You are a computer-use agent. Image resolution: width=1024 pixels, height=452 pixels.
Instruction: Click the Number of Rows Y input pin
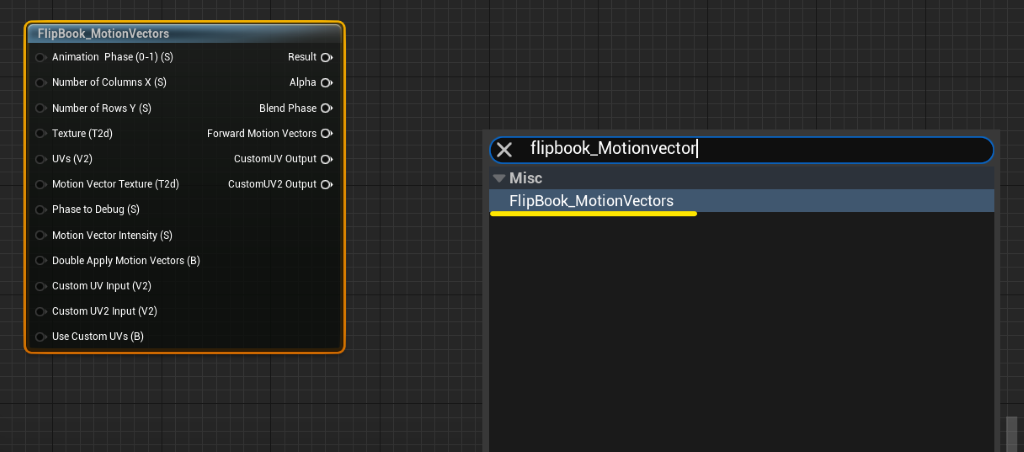[40, 108]
